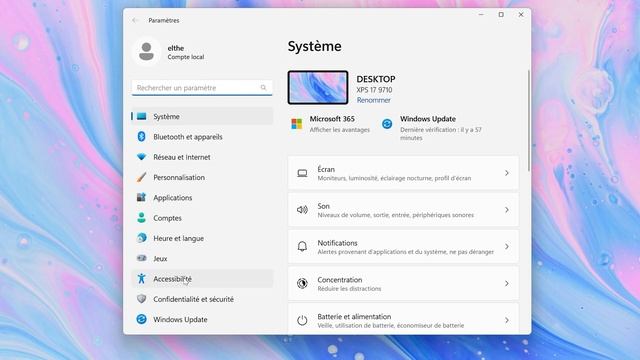Click the Windows Update icon in sidebar
This screenshot has height=360, width=640.
(x=142, y=319)
